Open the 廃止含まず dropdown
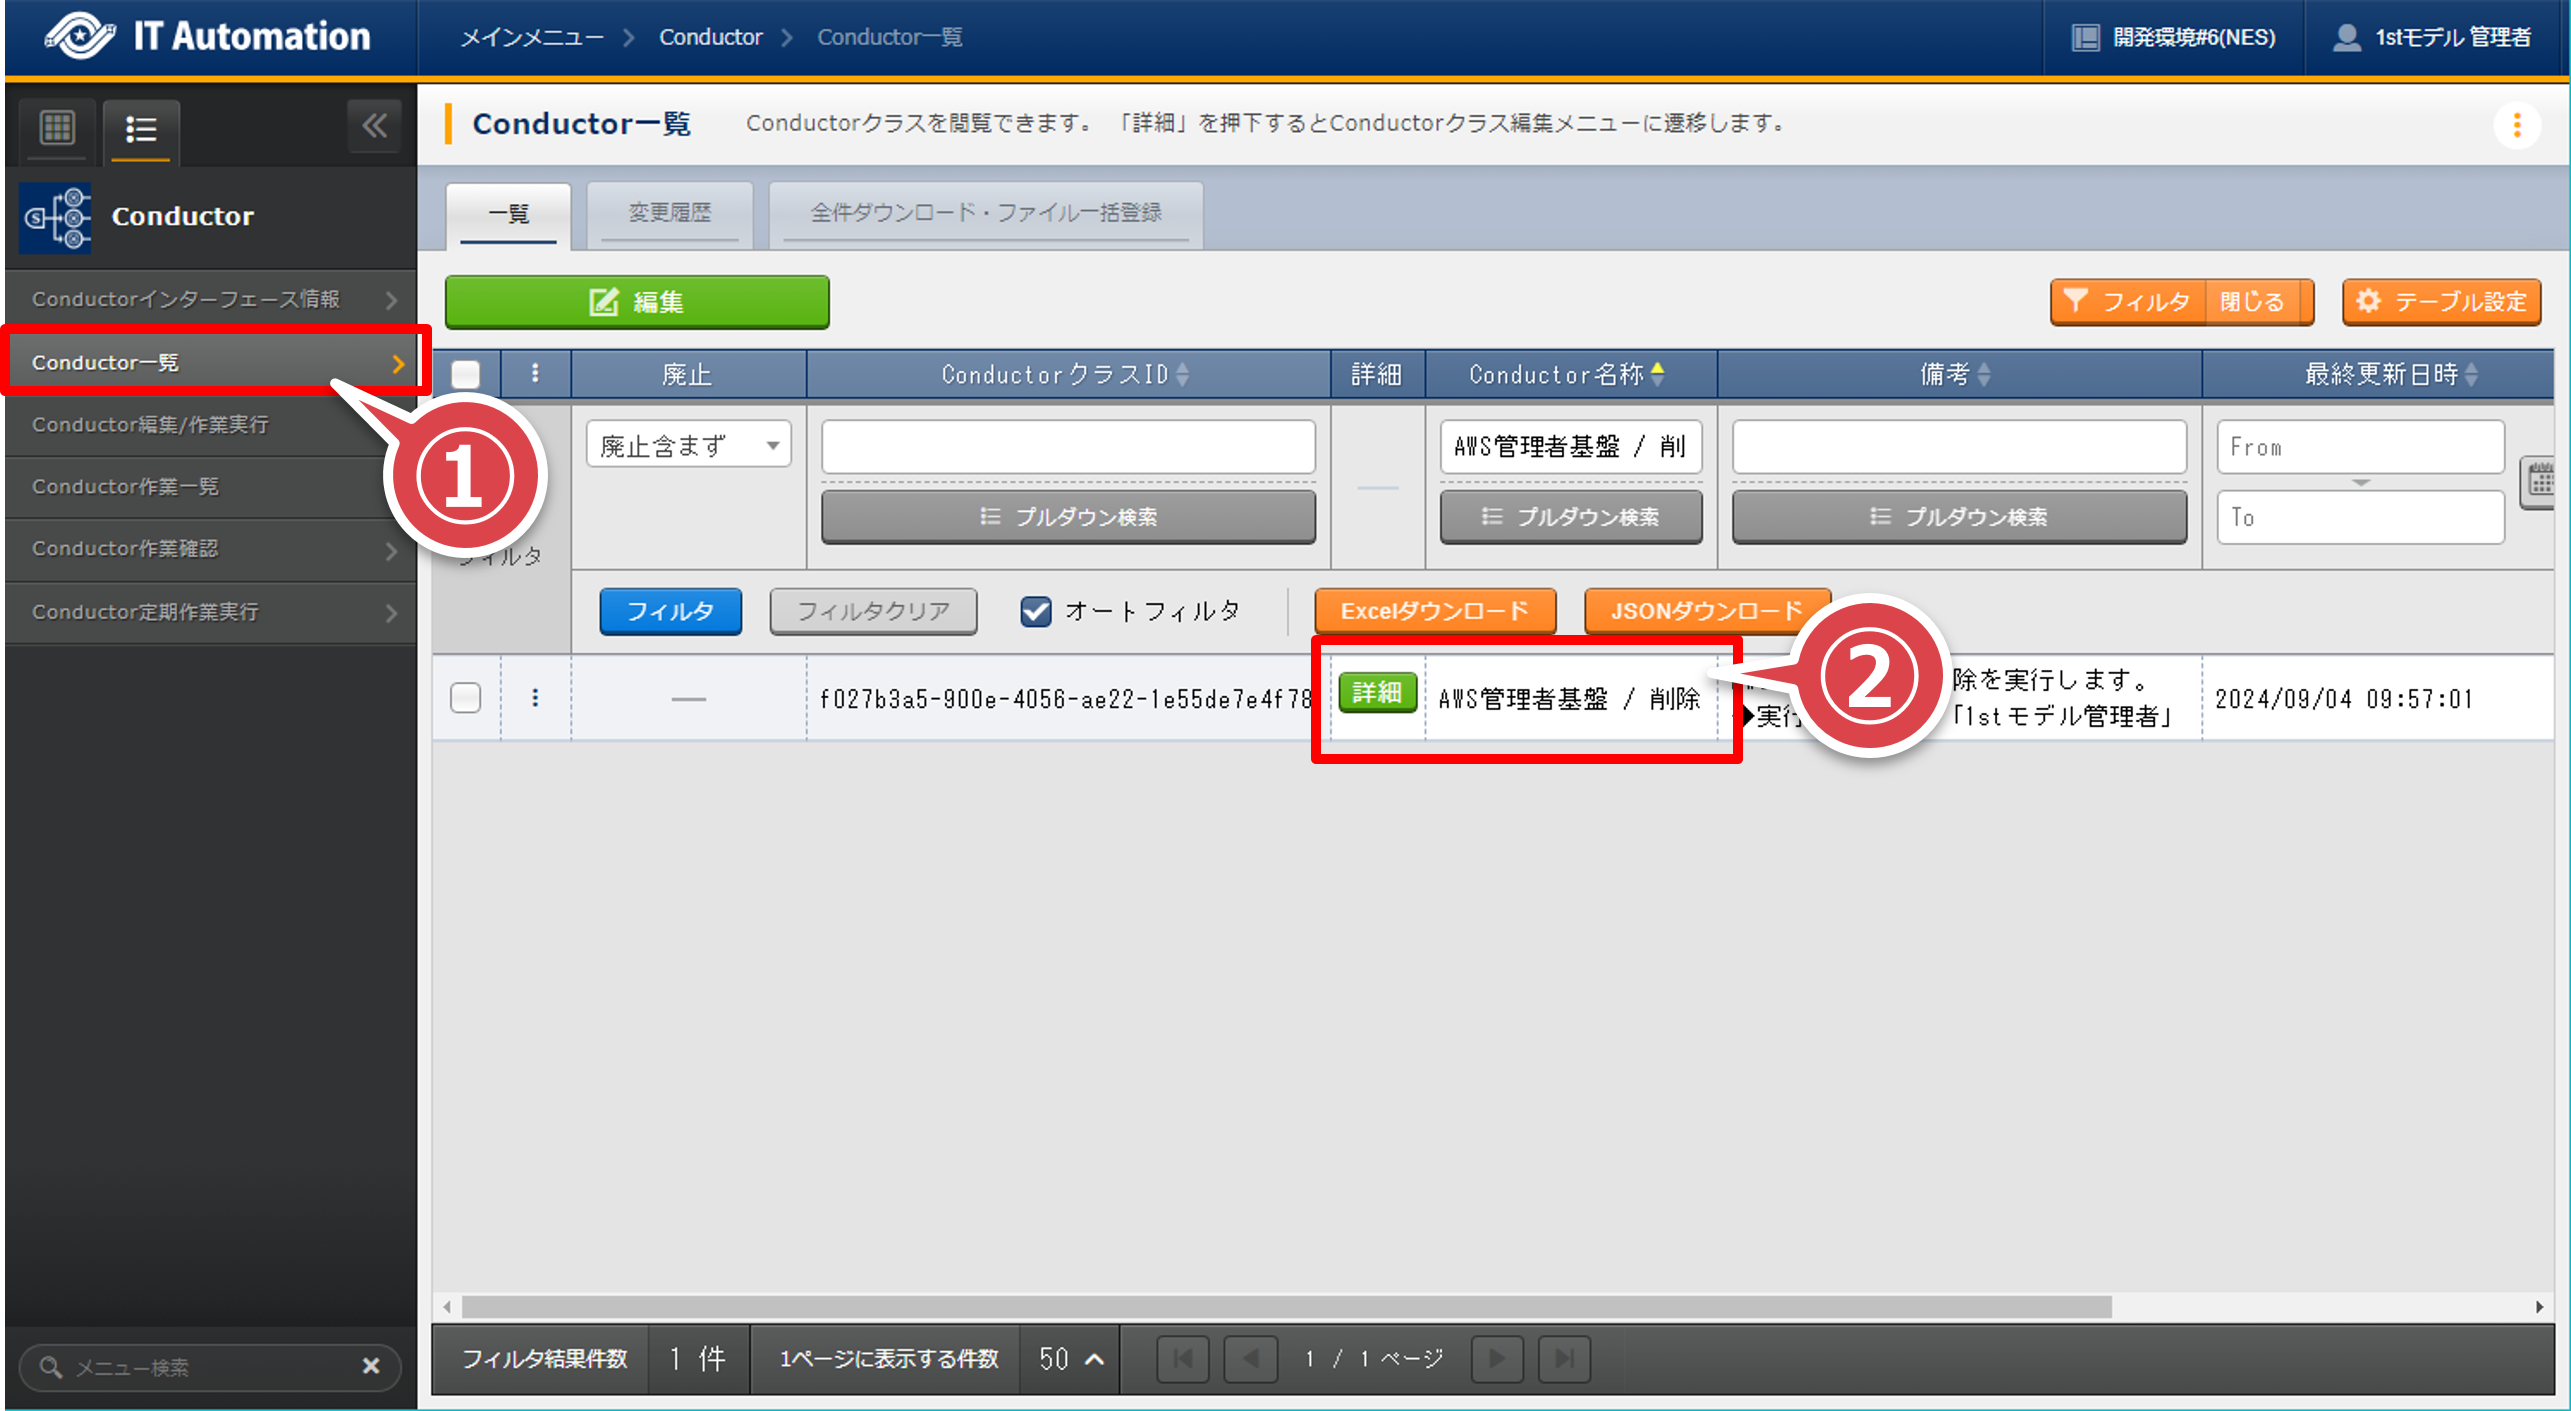Screen dimensions: 2571x1411 click(688, 445)
